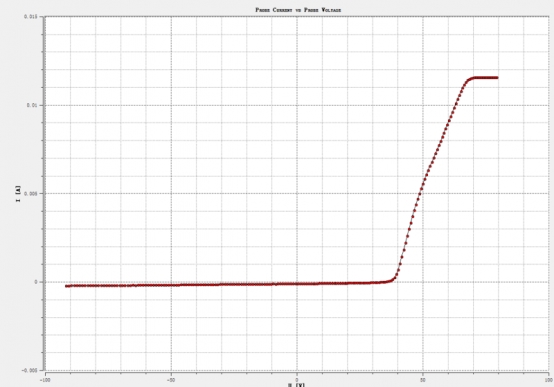554x387 pixels.
Task: Select the 0 tick label on current axis
Action: pos(35,282)
